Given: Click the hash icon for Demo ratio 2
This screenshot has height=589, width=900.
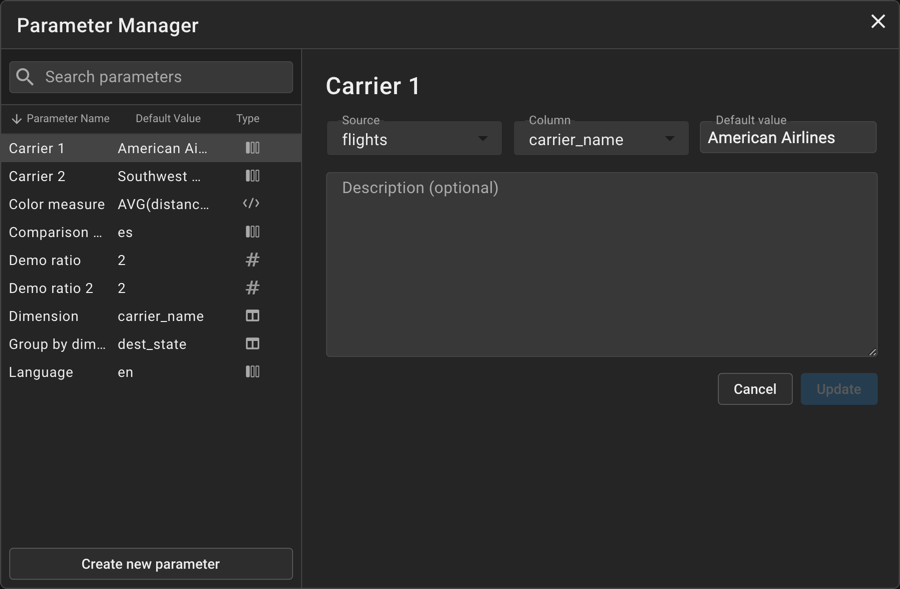Looking at the screenshot, I should click(252, 288).
